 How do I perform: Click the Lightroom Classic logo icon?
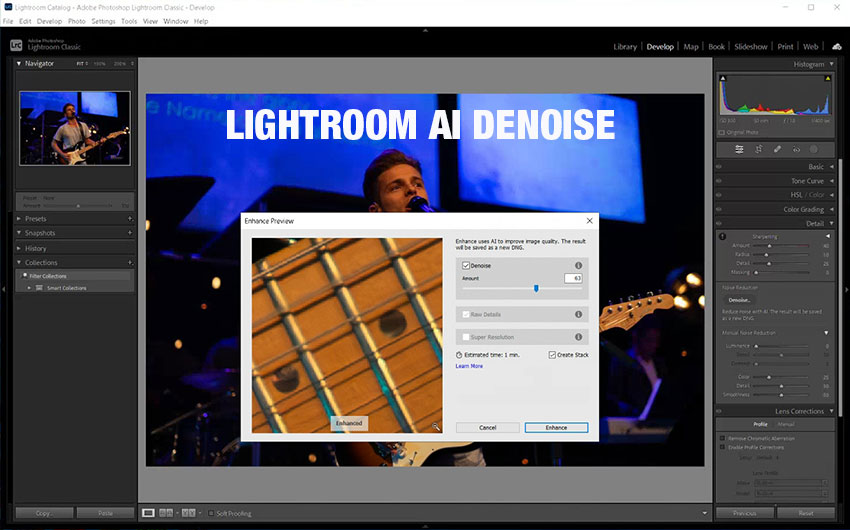16,46
